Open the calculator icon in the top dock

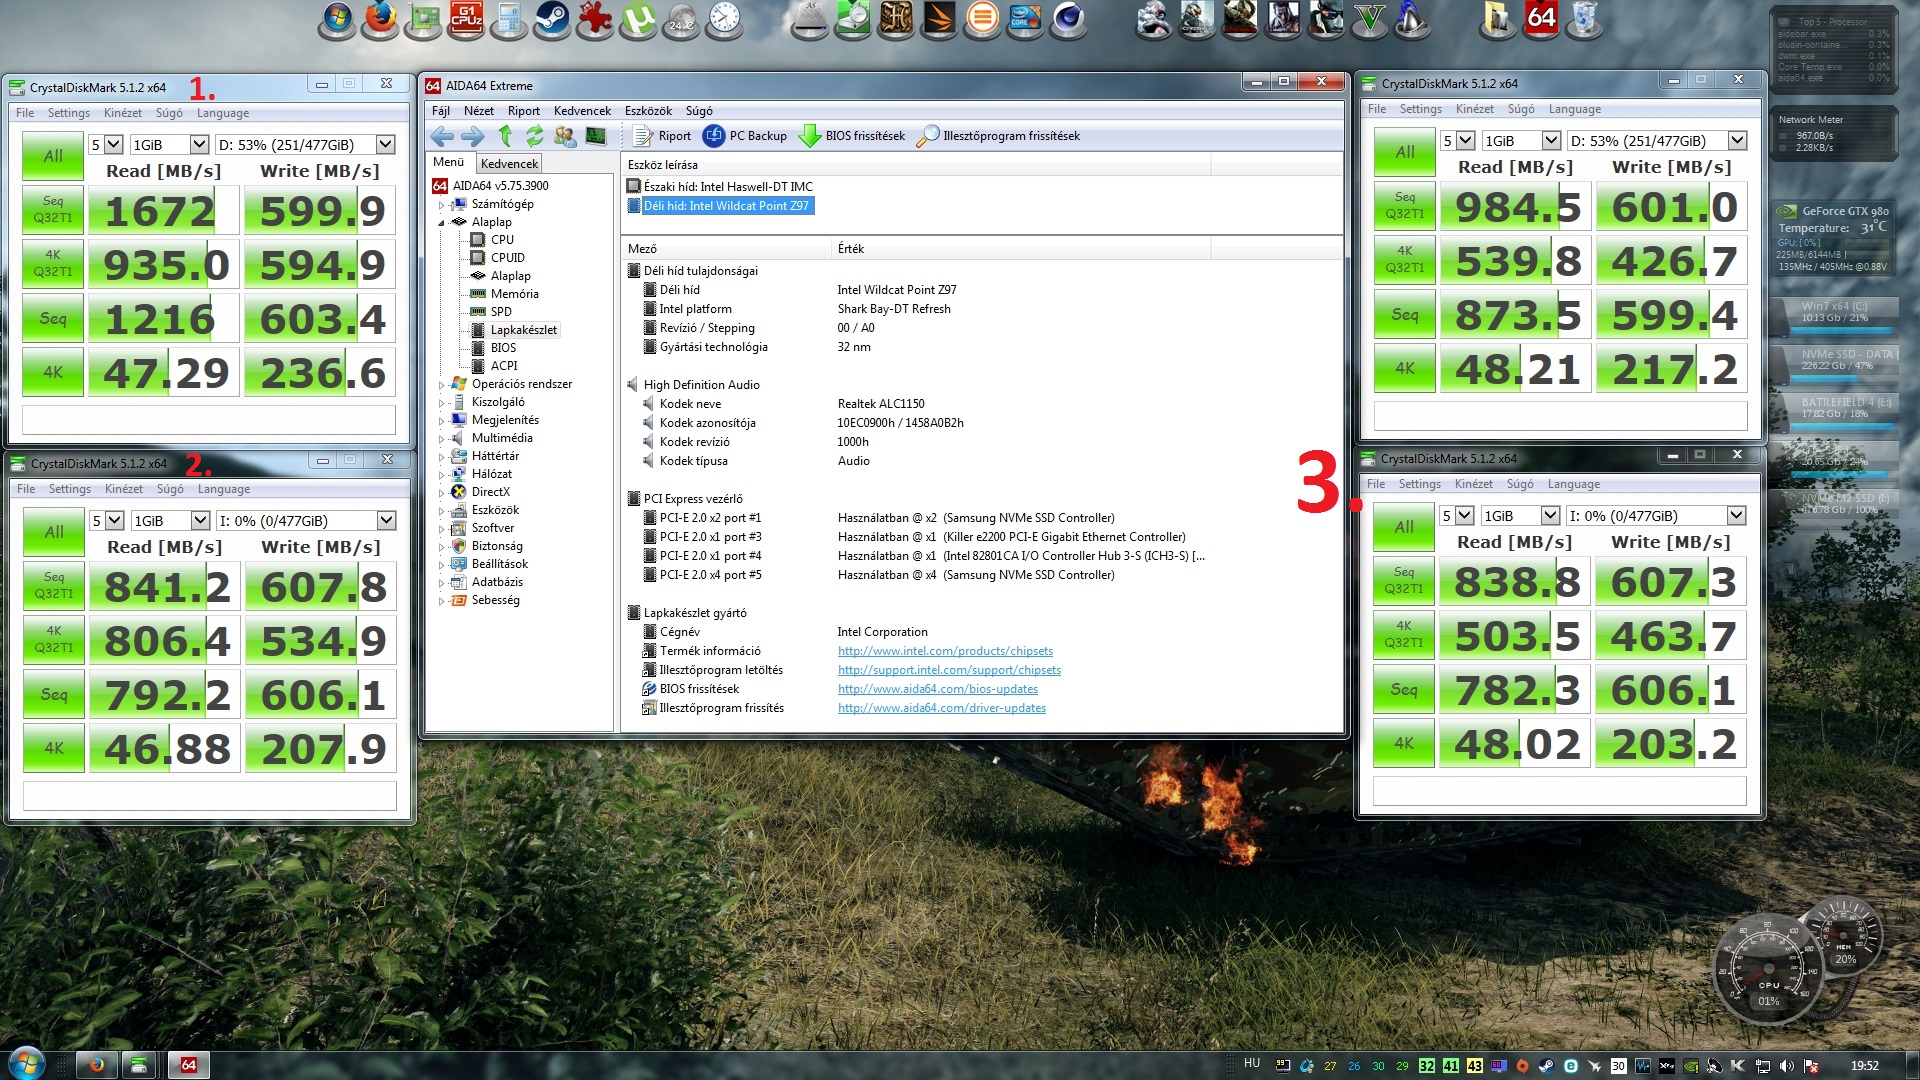(509, 20)
